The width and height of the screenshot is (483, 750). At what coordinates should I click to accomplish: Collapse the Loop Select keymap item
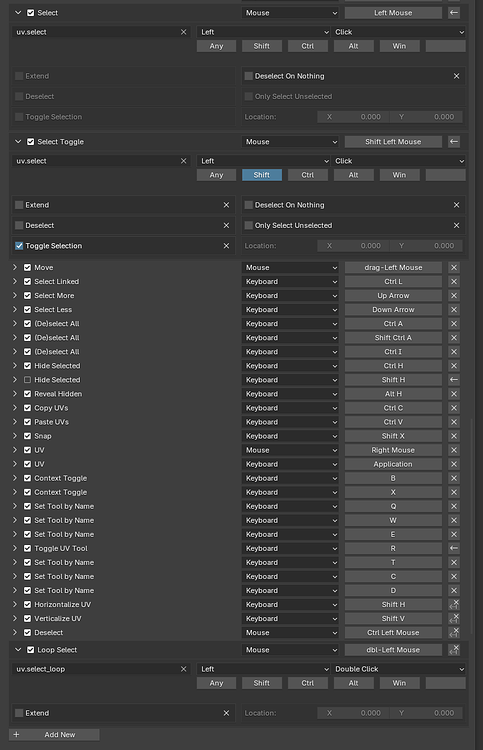click(x=18, y=650)
